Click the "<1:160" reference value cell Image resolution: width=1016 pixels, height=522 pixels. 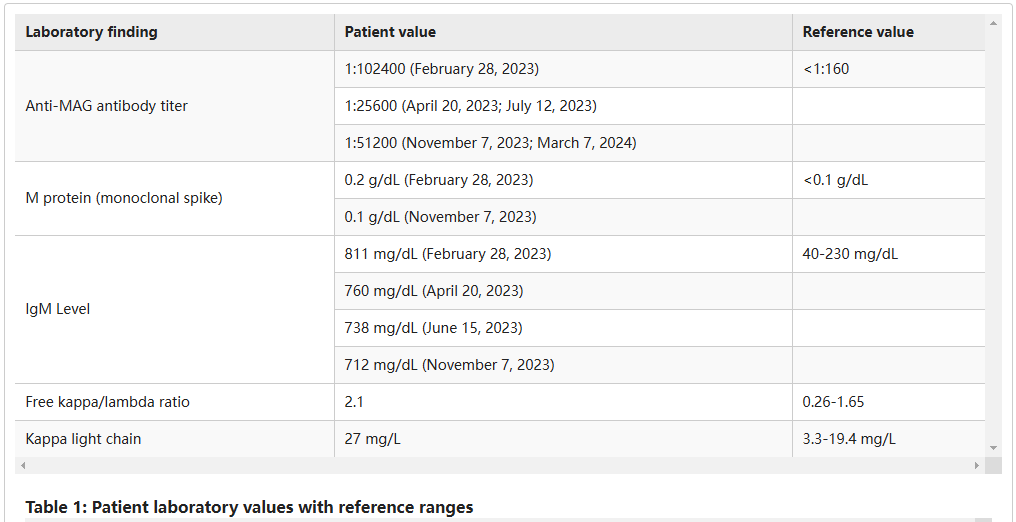(826, 69)
